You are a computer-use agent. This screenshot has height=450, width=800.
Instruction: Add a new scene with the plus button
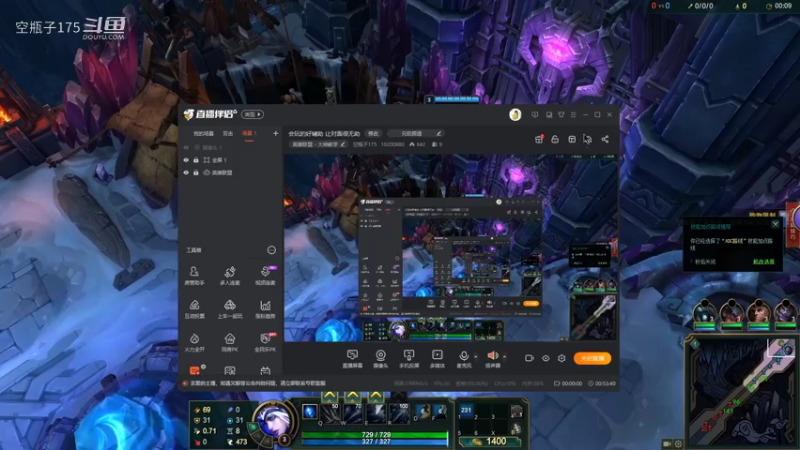(x=276, y=134)
